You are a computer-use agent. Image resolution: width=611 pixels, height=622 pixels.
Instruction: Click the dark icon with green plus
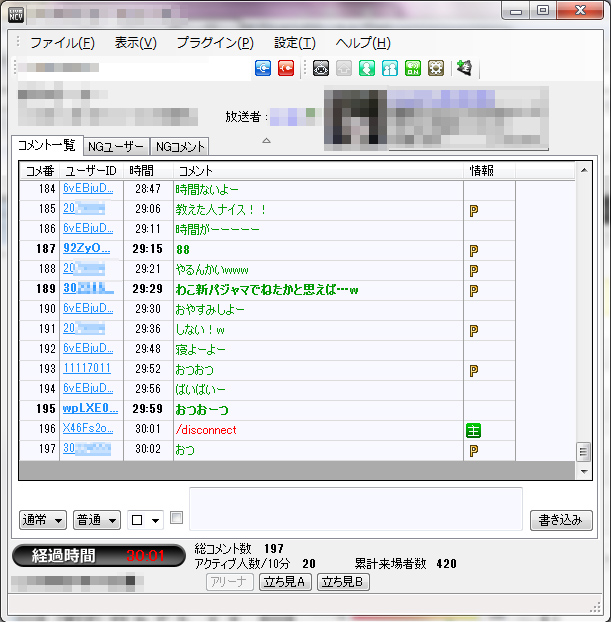[464, 69]
